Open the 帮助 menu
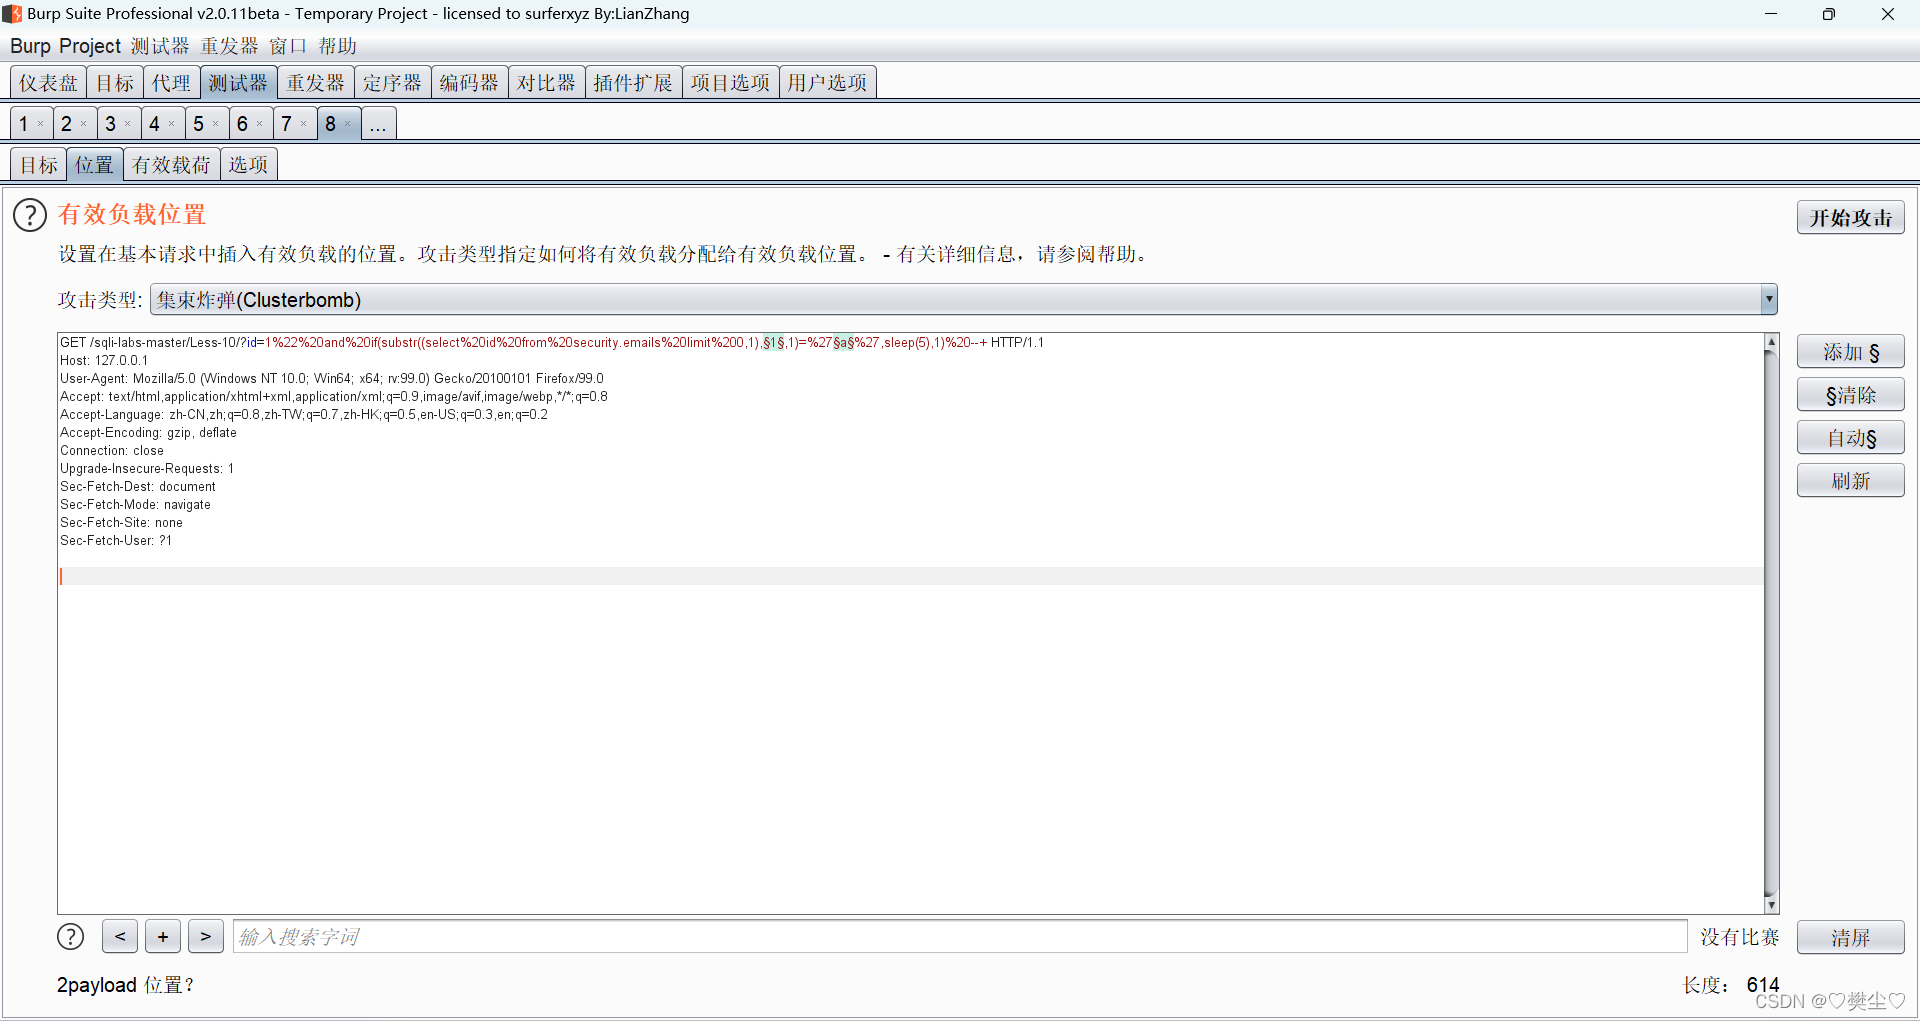The height and width of the screenshot is (1021, 1920). point(338,47)
